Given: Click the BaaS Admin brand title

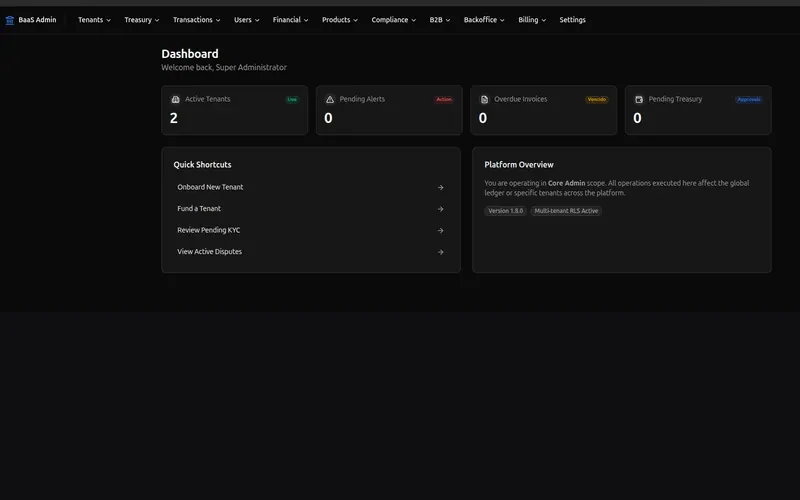Looking at the screenshot, I should 37,20.
